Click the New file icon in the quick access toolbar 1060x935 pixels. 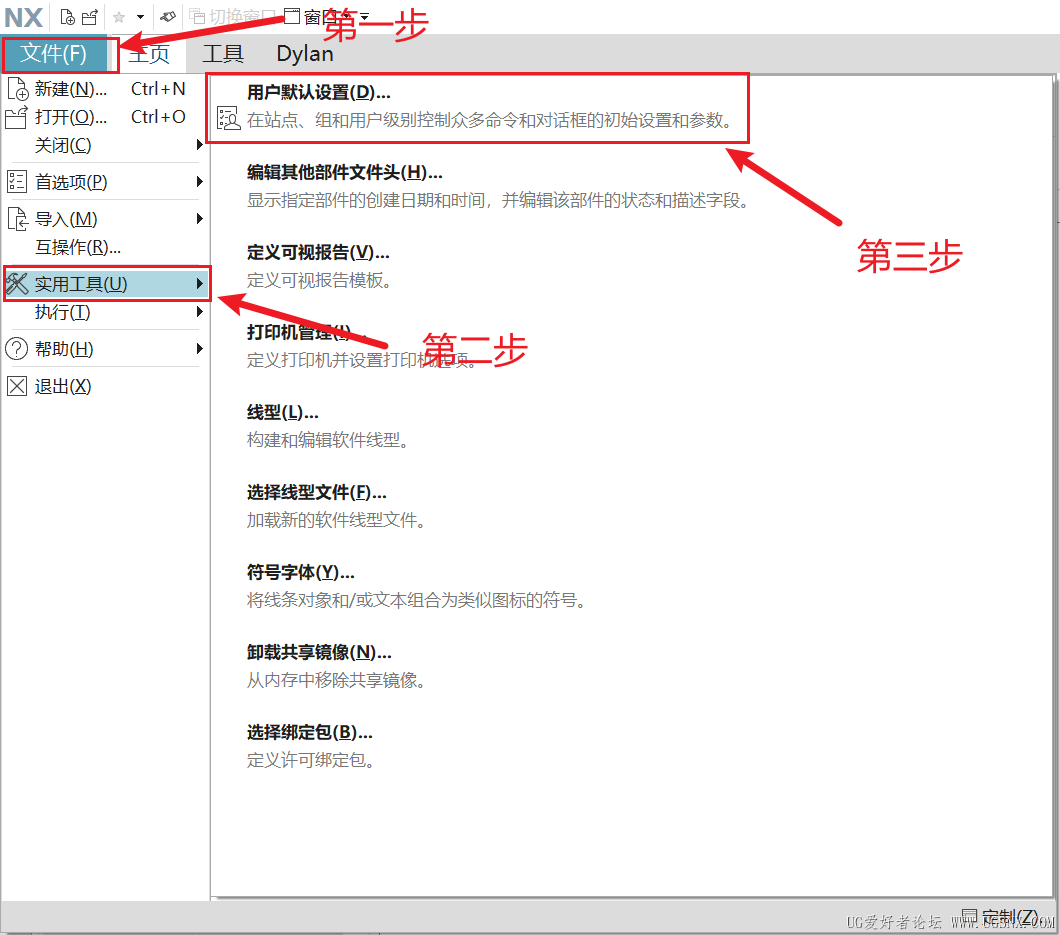coord(68,17)
